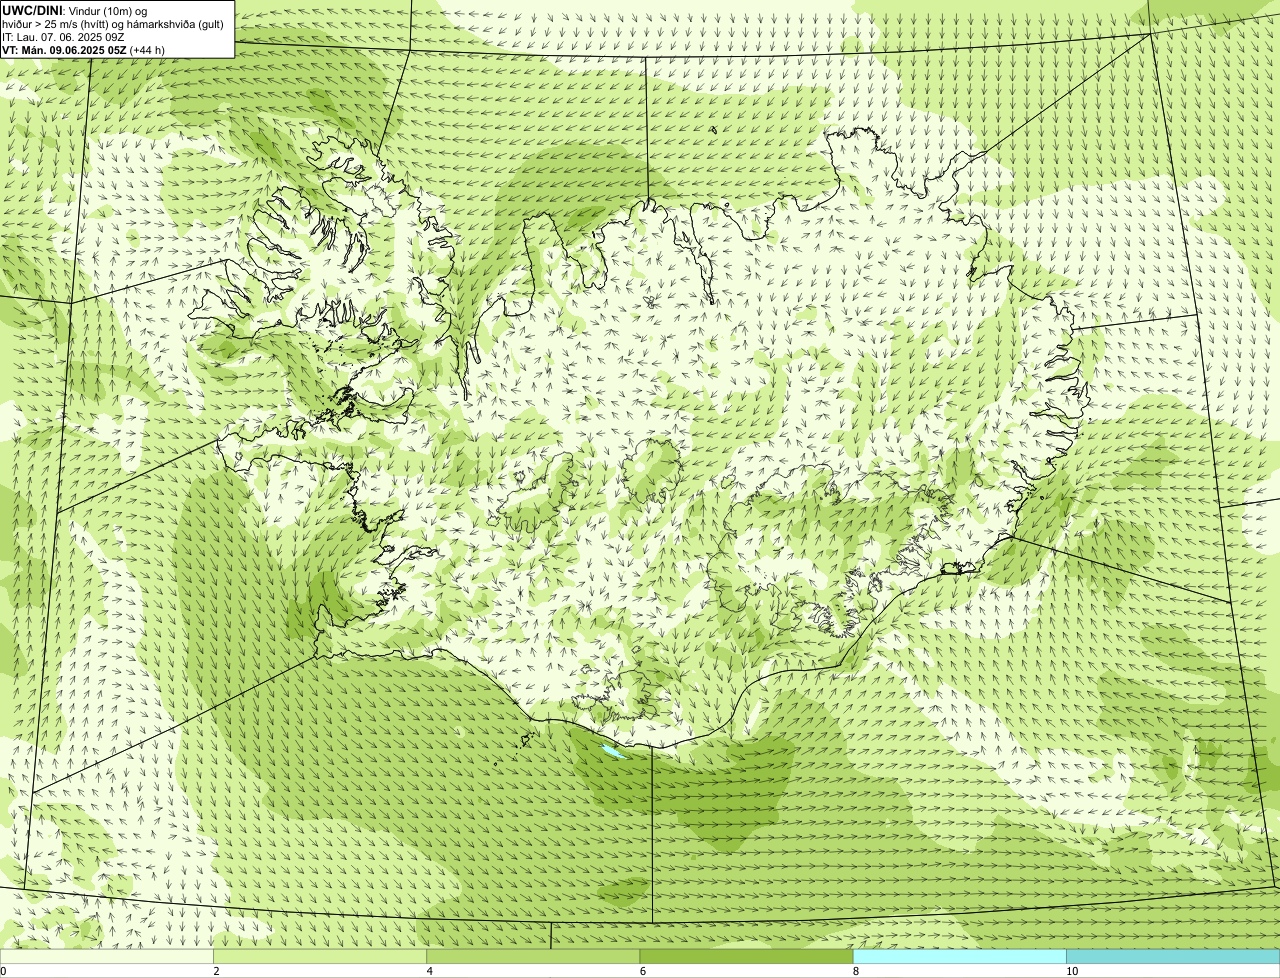1280x978 pixels.
Task: Click the 4–6 m/s green legend segment
Action: point(533,956)
